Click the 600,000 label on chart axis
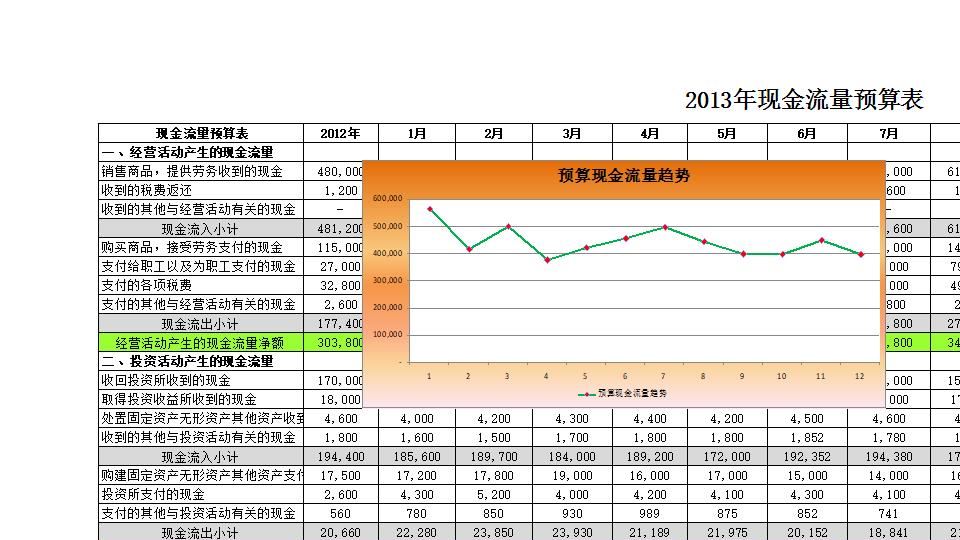The width and height of the screenshot is (960, 540). [388, 198]
